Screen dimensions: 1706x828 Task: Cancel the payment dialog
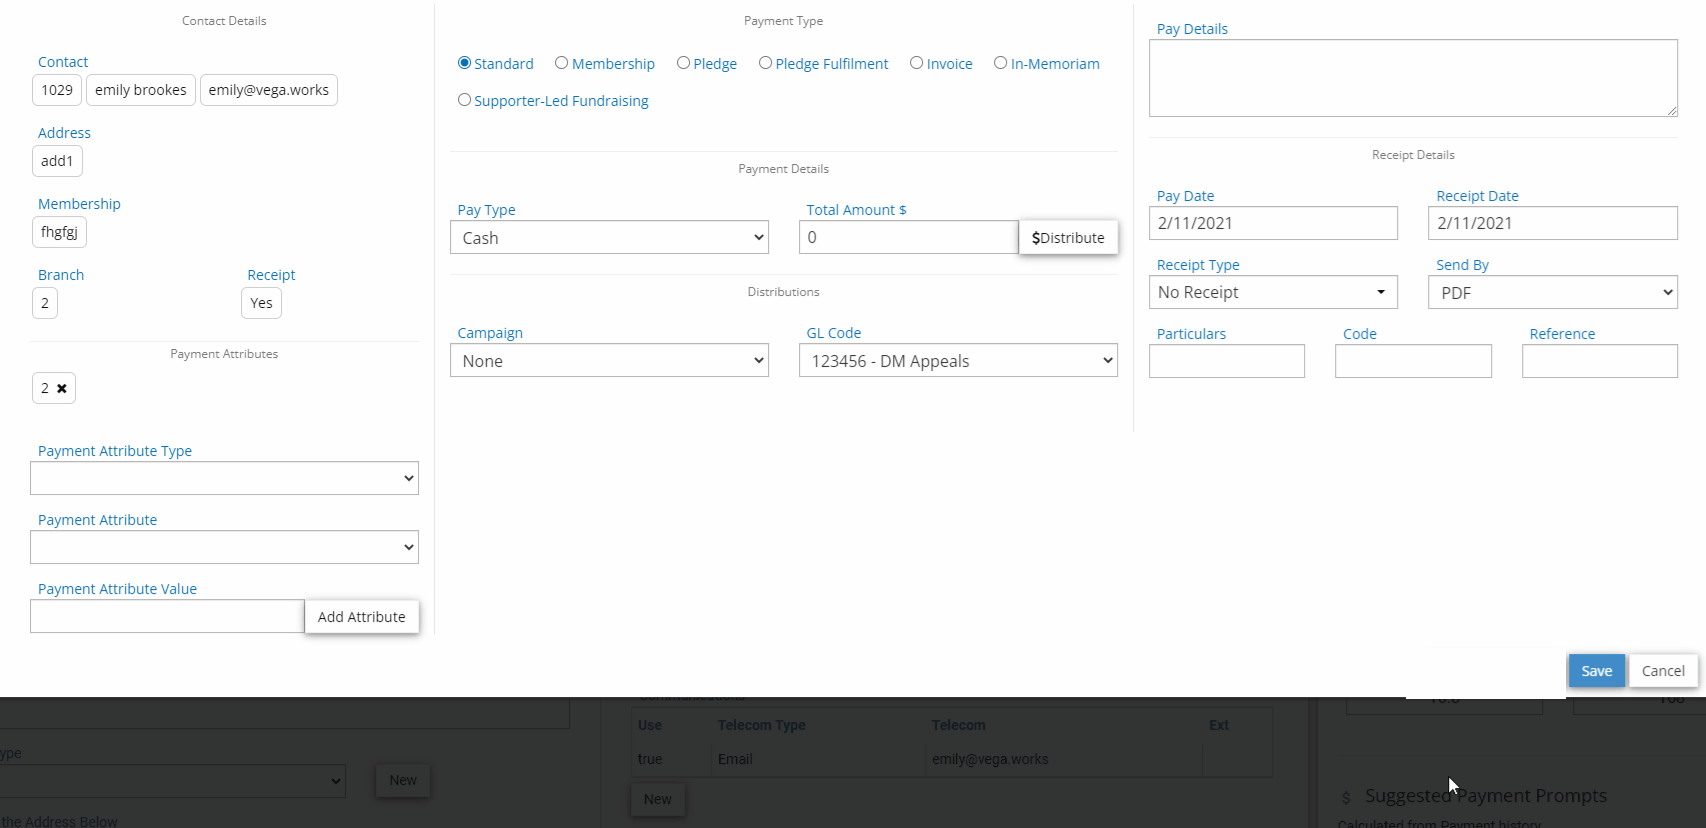click(1663, 671)
